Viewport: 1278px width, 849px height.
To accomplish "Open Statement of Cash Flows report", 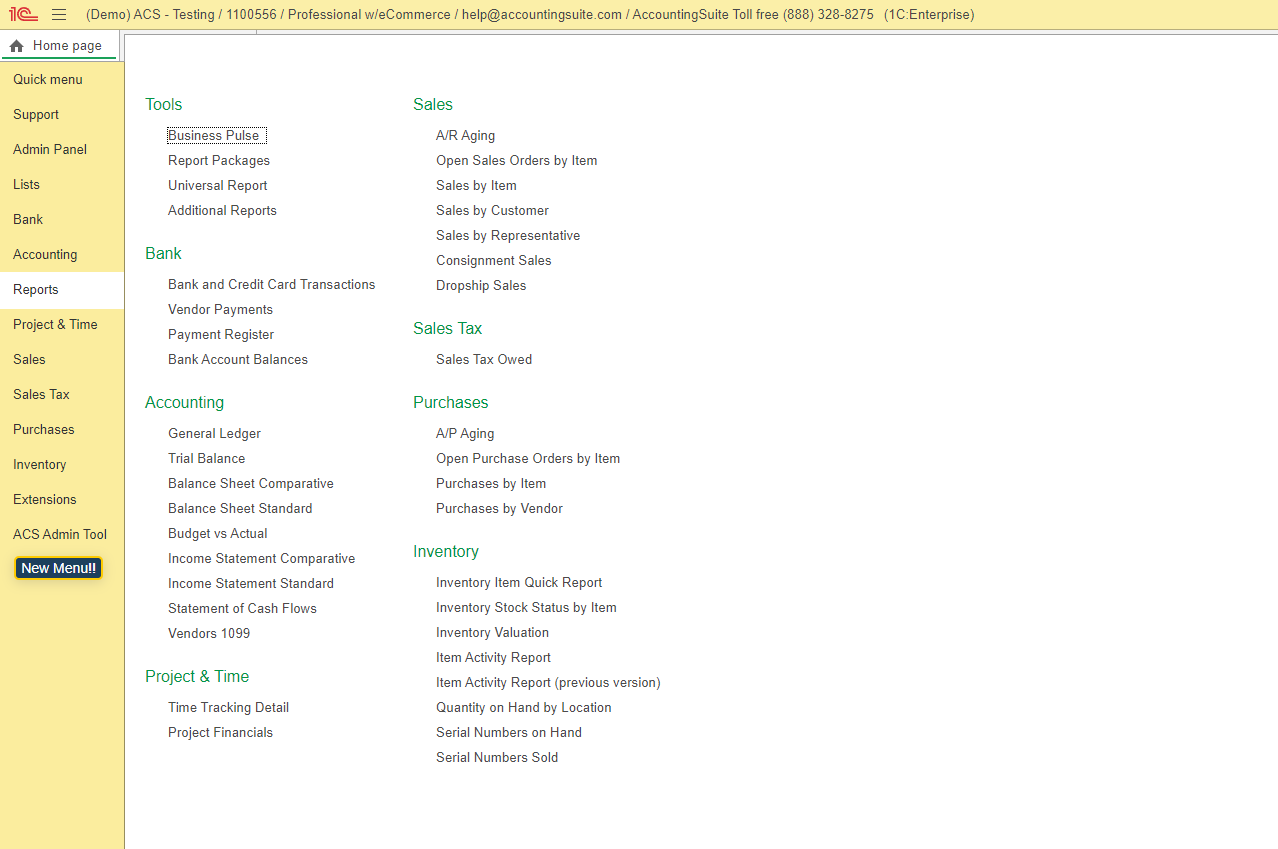I will pos(243,609).
